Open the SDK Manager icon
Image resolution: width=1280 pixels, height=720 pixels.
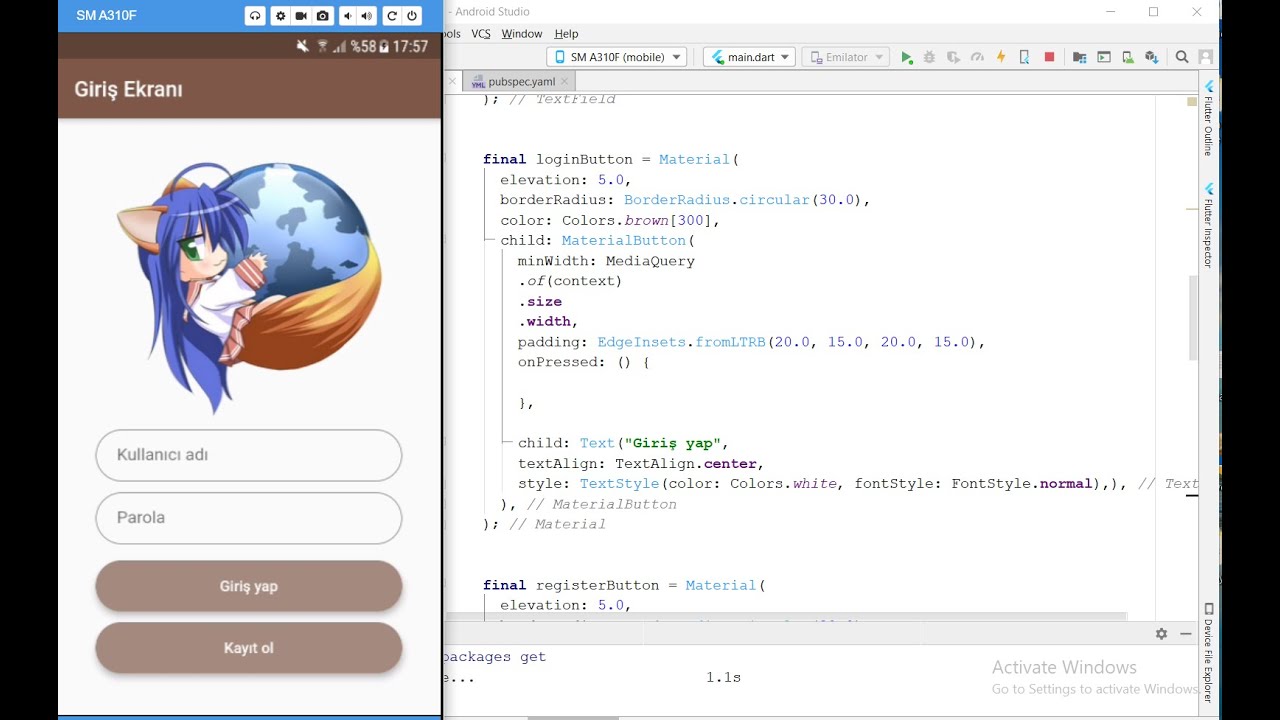click(x=1151, y=58)
